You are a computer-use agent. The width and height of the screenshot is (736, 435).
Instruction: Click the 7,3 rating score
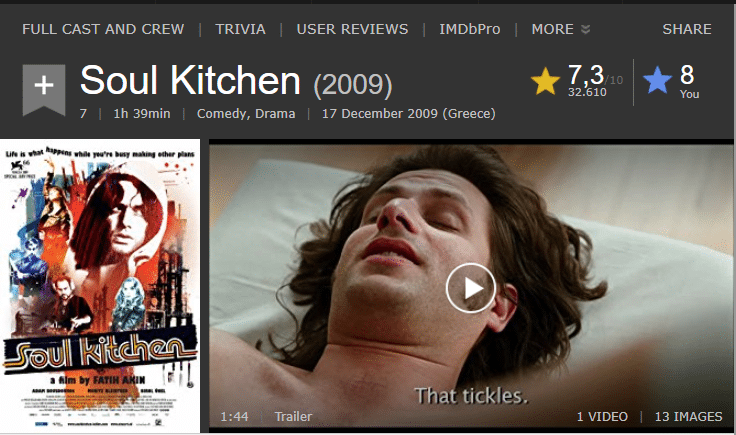click(586, 75)
